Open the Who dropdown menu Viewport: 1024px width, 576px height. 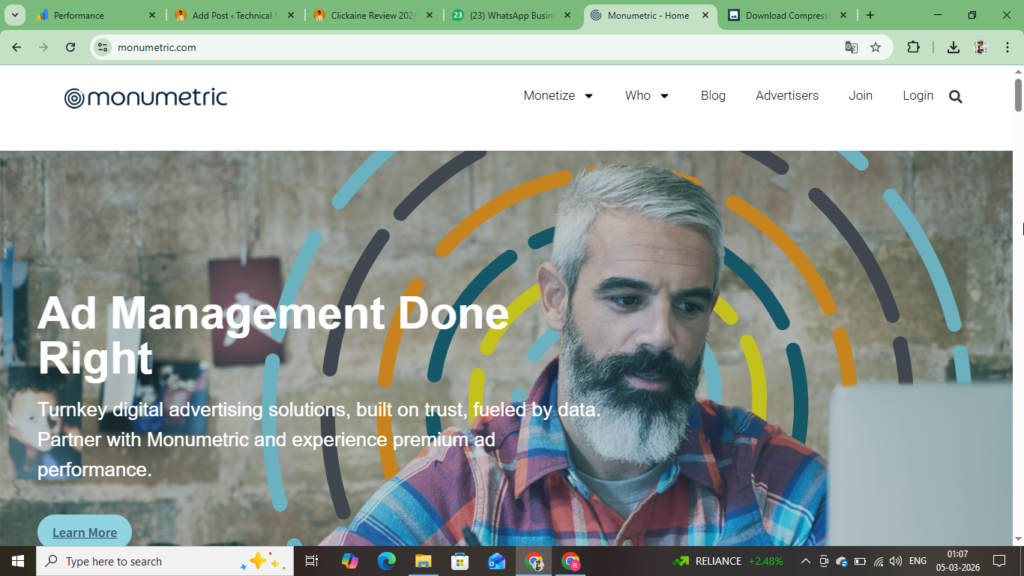point(646,96)
